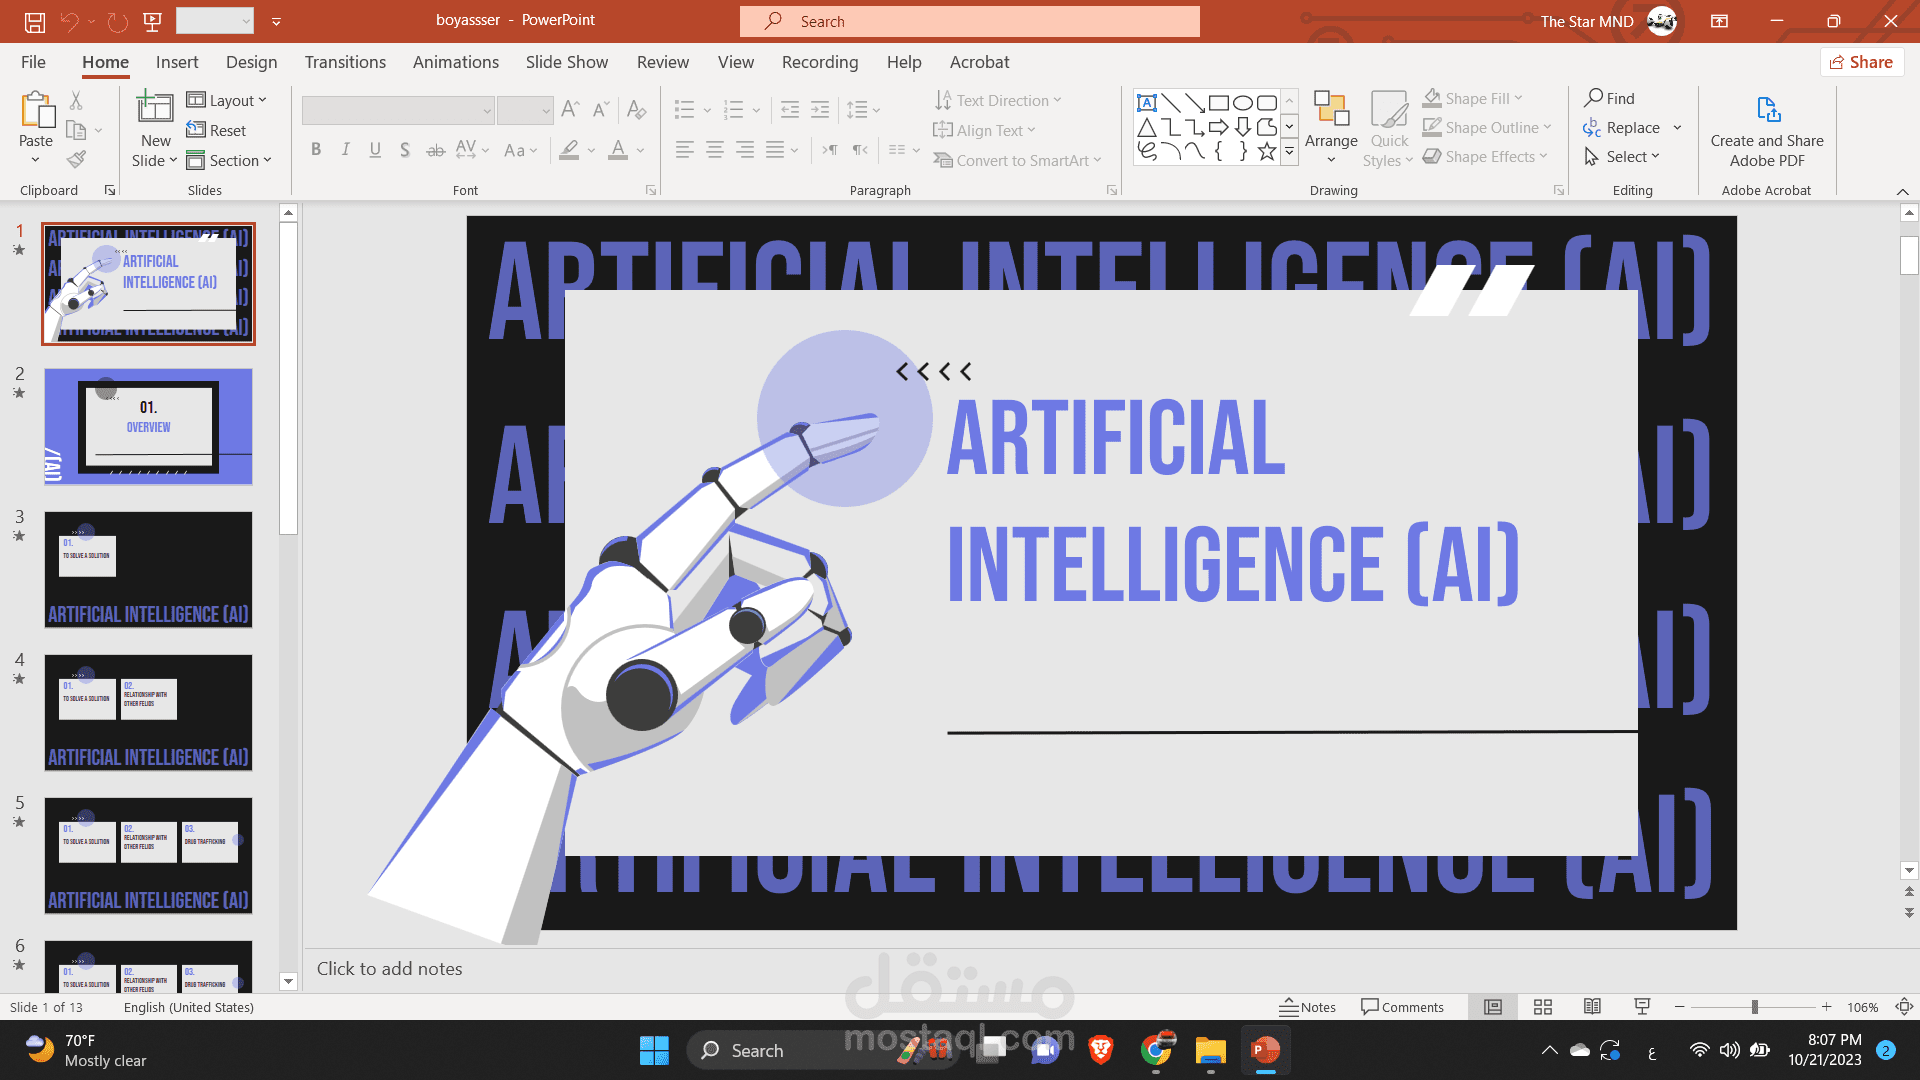Switch to the Animations tab
The image size is (1920, 1080).
click(456, 62)
